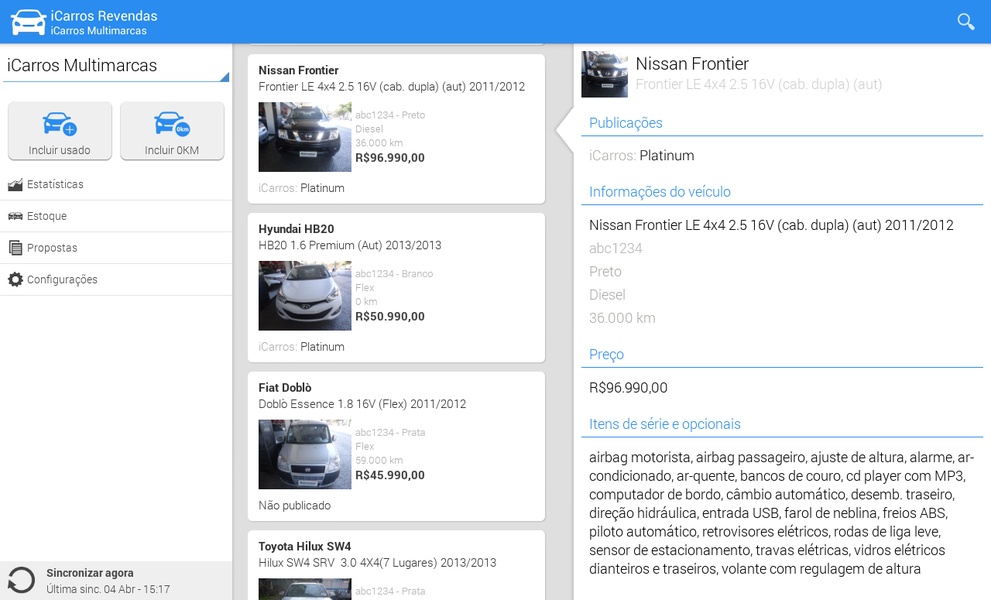The width and height of the screenshot is (991, 600).
Task: Open the Estoque menu item
Action: (116, 216)
